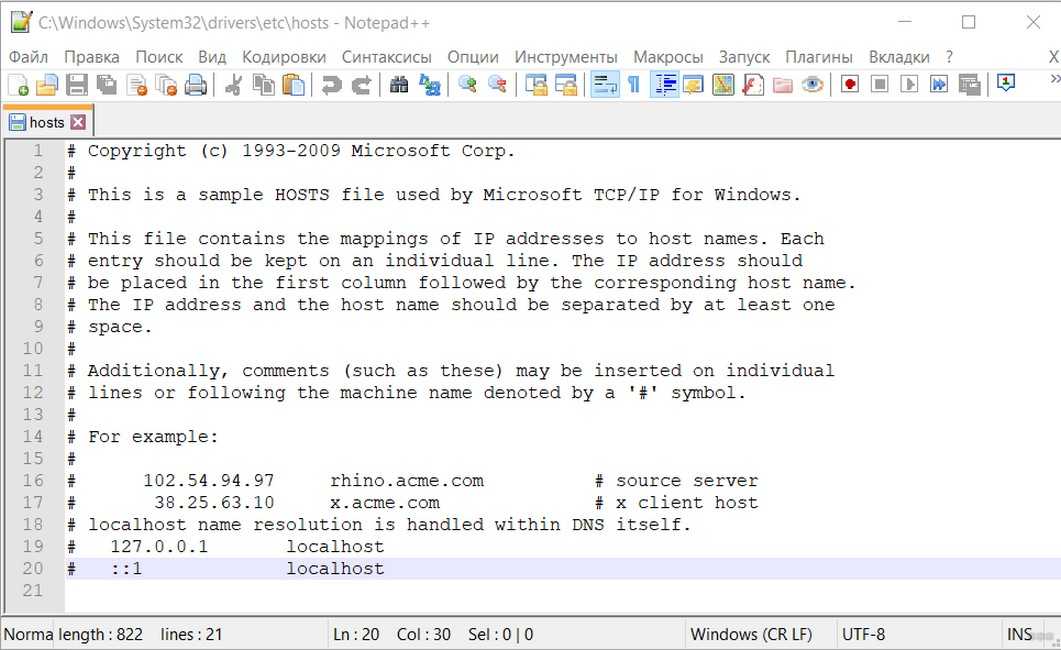Click the Print icon in toolbar
Viewport: 1061px width, 650px height.
[196, 85]
